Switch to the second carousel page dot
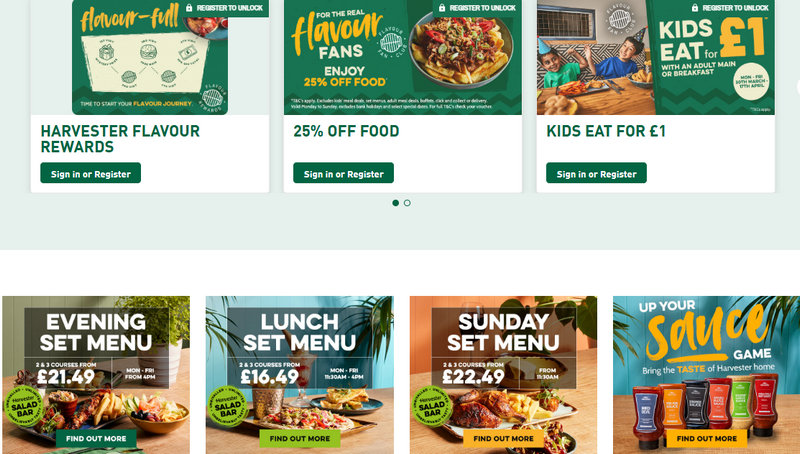This screenshot has width=800, height=454. coord(407,203)
